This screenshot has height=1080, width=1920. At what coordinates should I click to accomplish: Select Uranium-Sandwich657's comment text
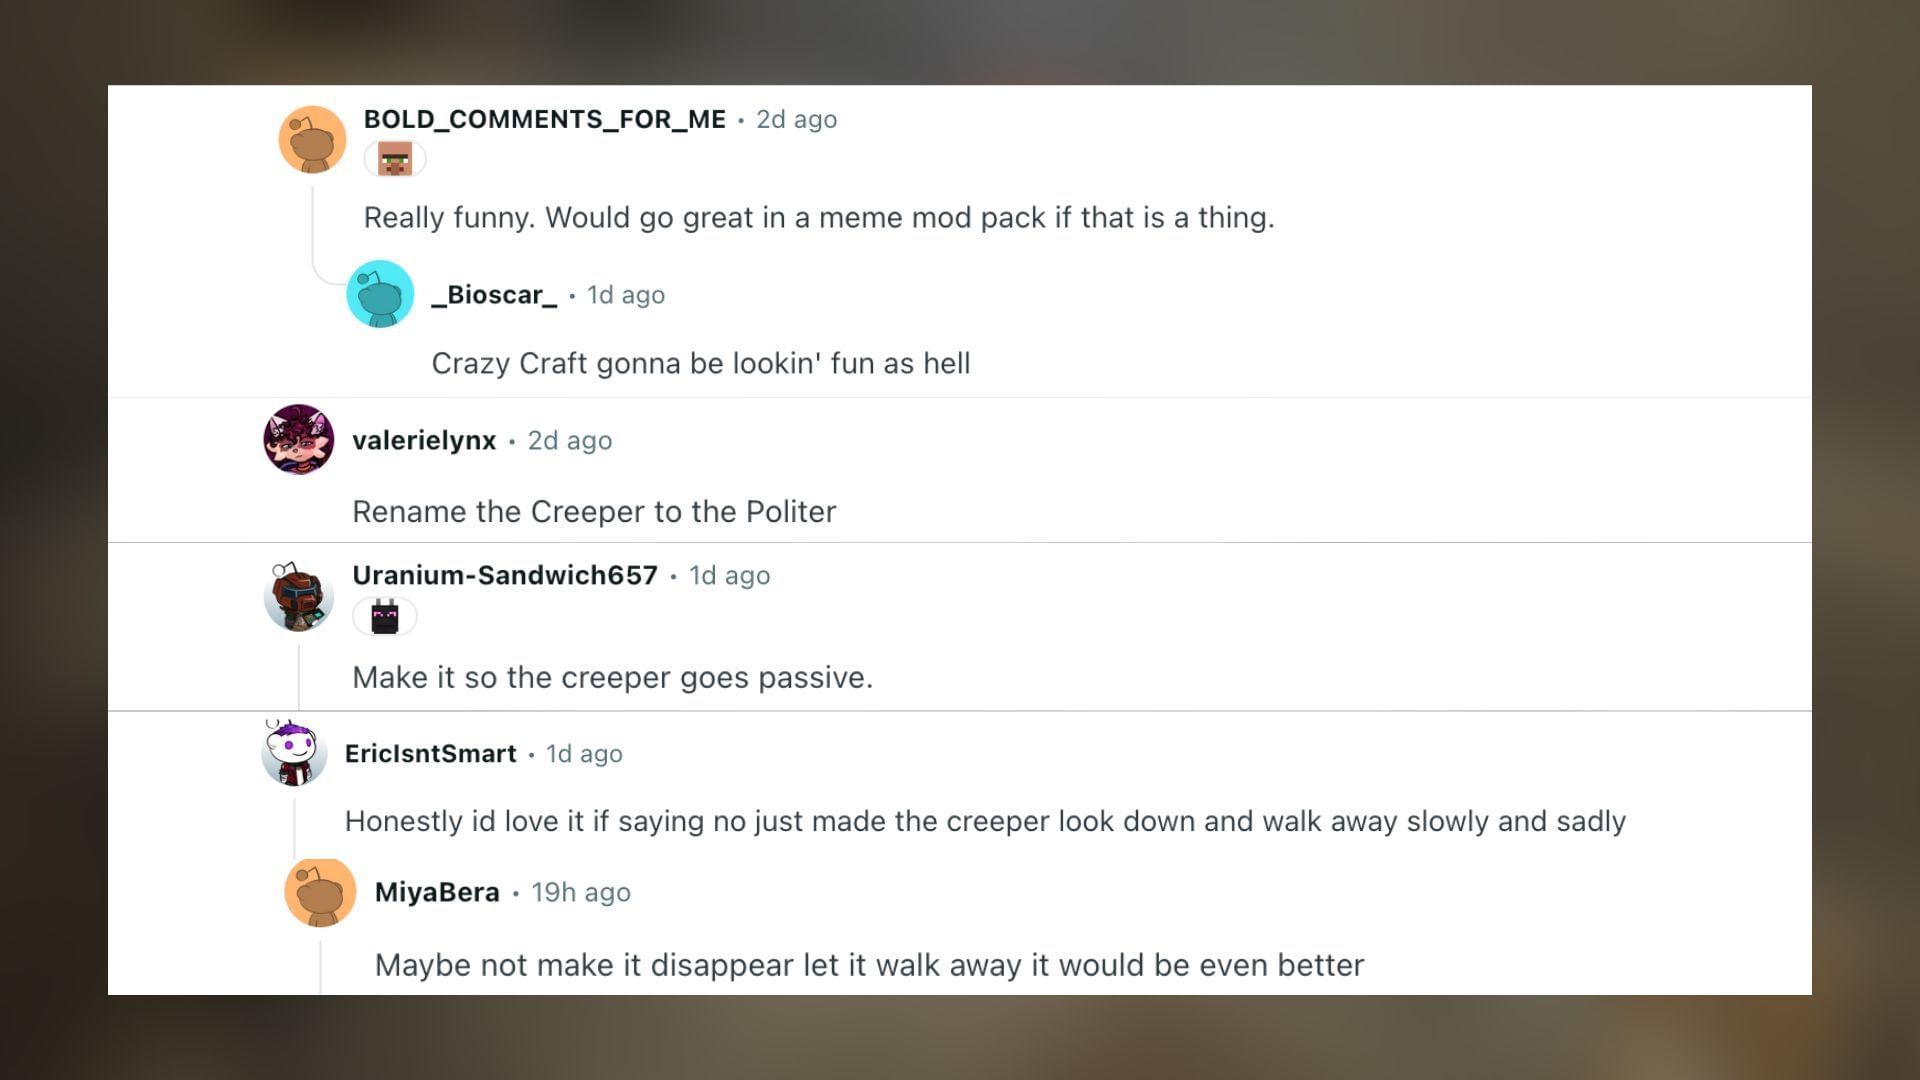pos(612,677)
